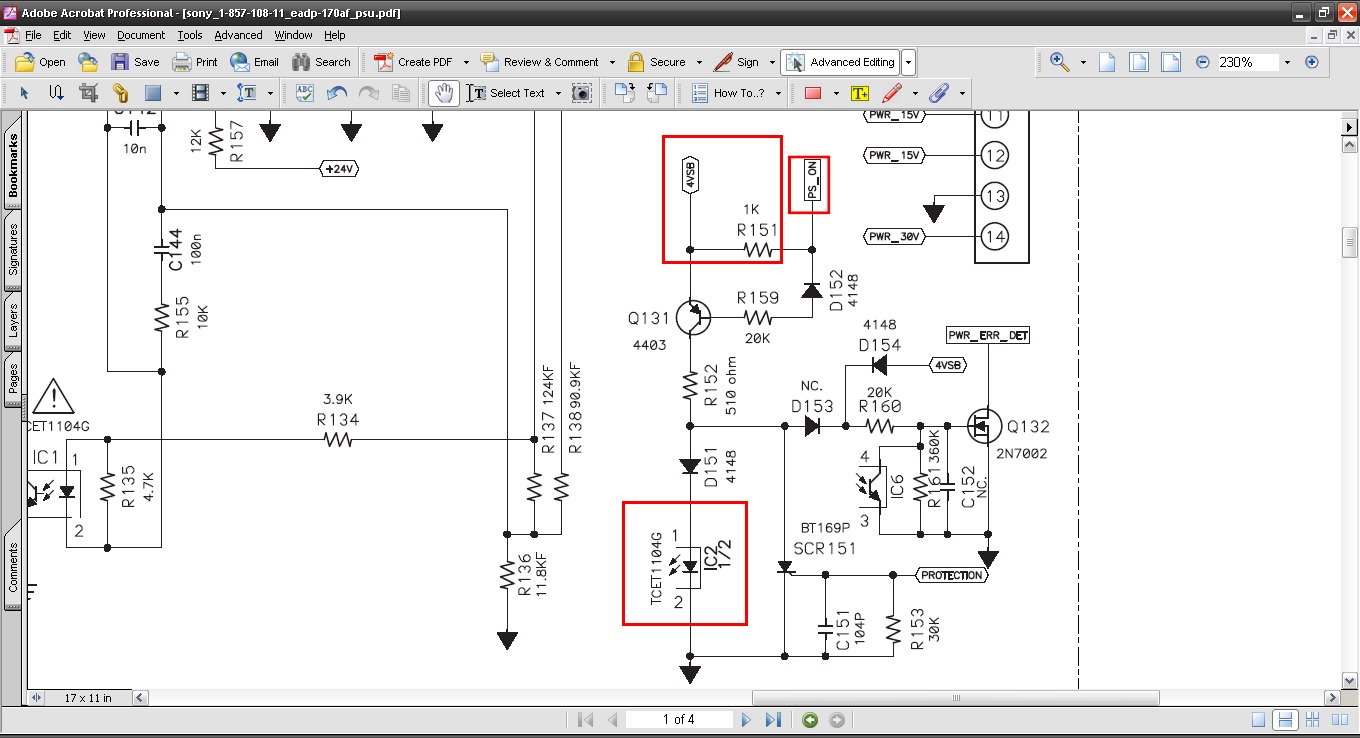Open the zoom percentage dropdown arrow
This screenshot has width=1360, height=738.
tap(1287, 62)
